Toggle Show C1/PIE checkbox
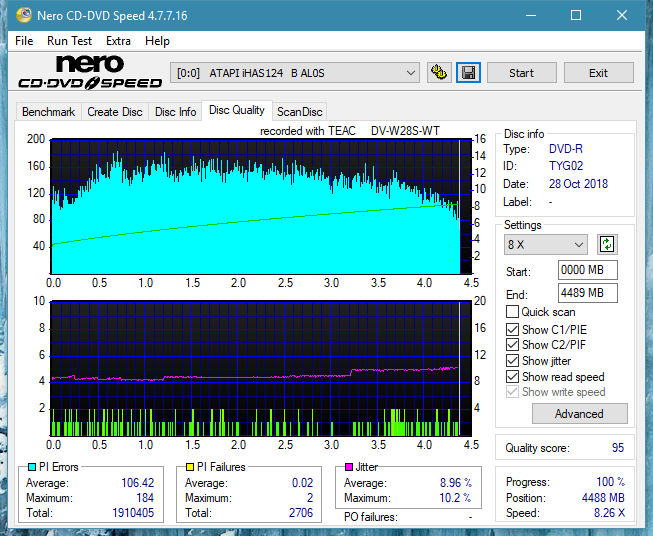Screen dimensions: 653x536 point(512,329)
